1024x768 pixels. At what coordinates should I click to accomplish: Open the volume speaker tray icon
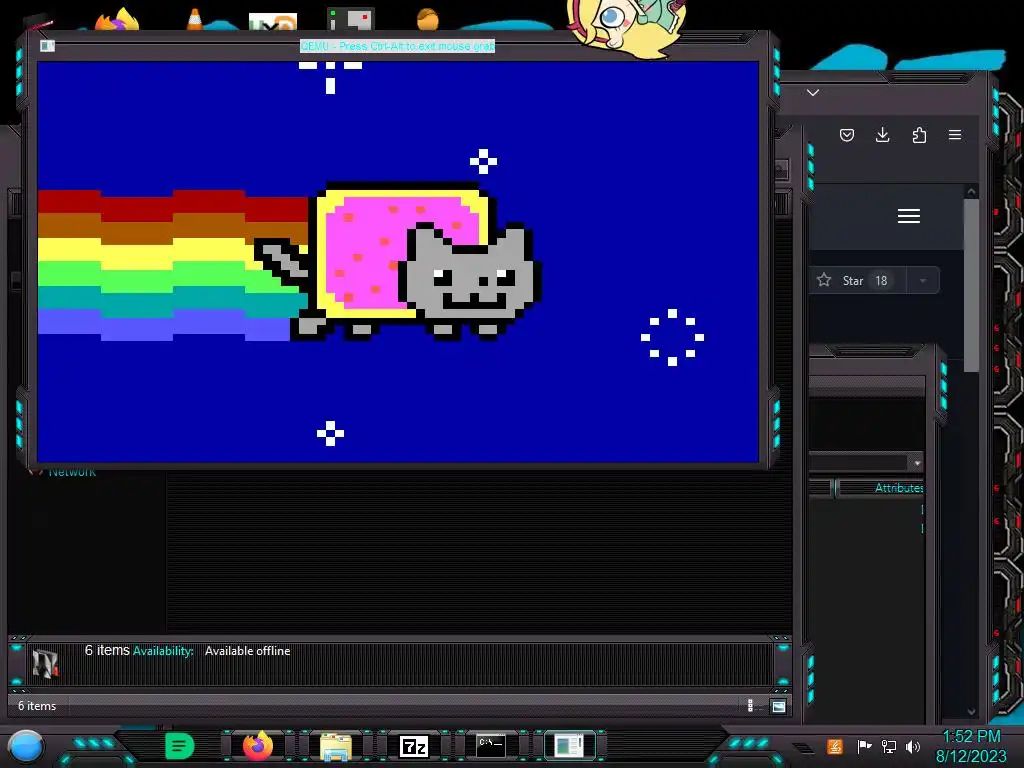(x=913, y=746)
